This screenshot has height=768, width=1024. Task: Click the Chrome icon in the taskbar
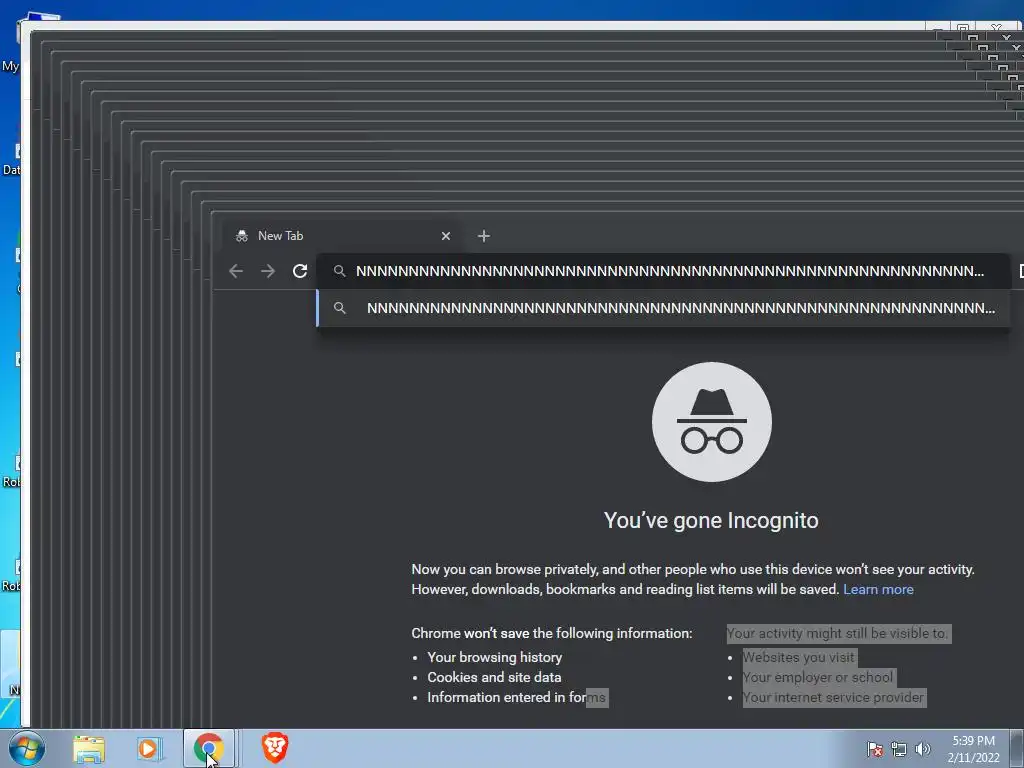(x=209, y=748)
